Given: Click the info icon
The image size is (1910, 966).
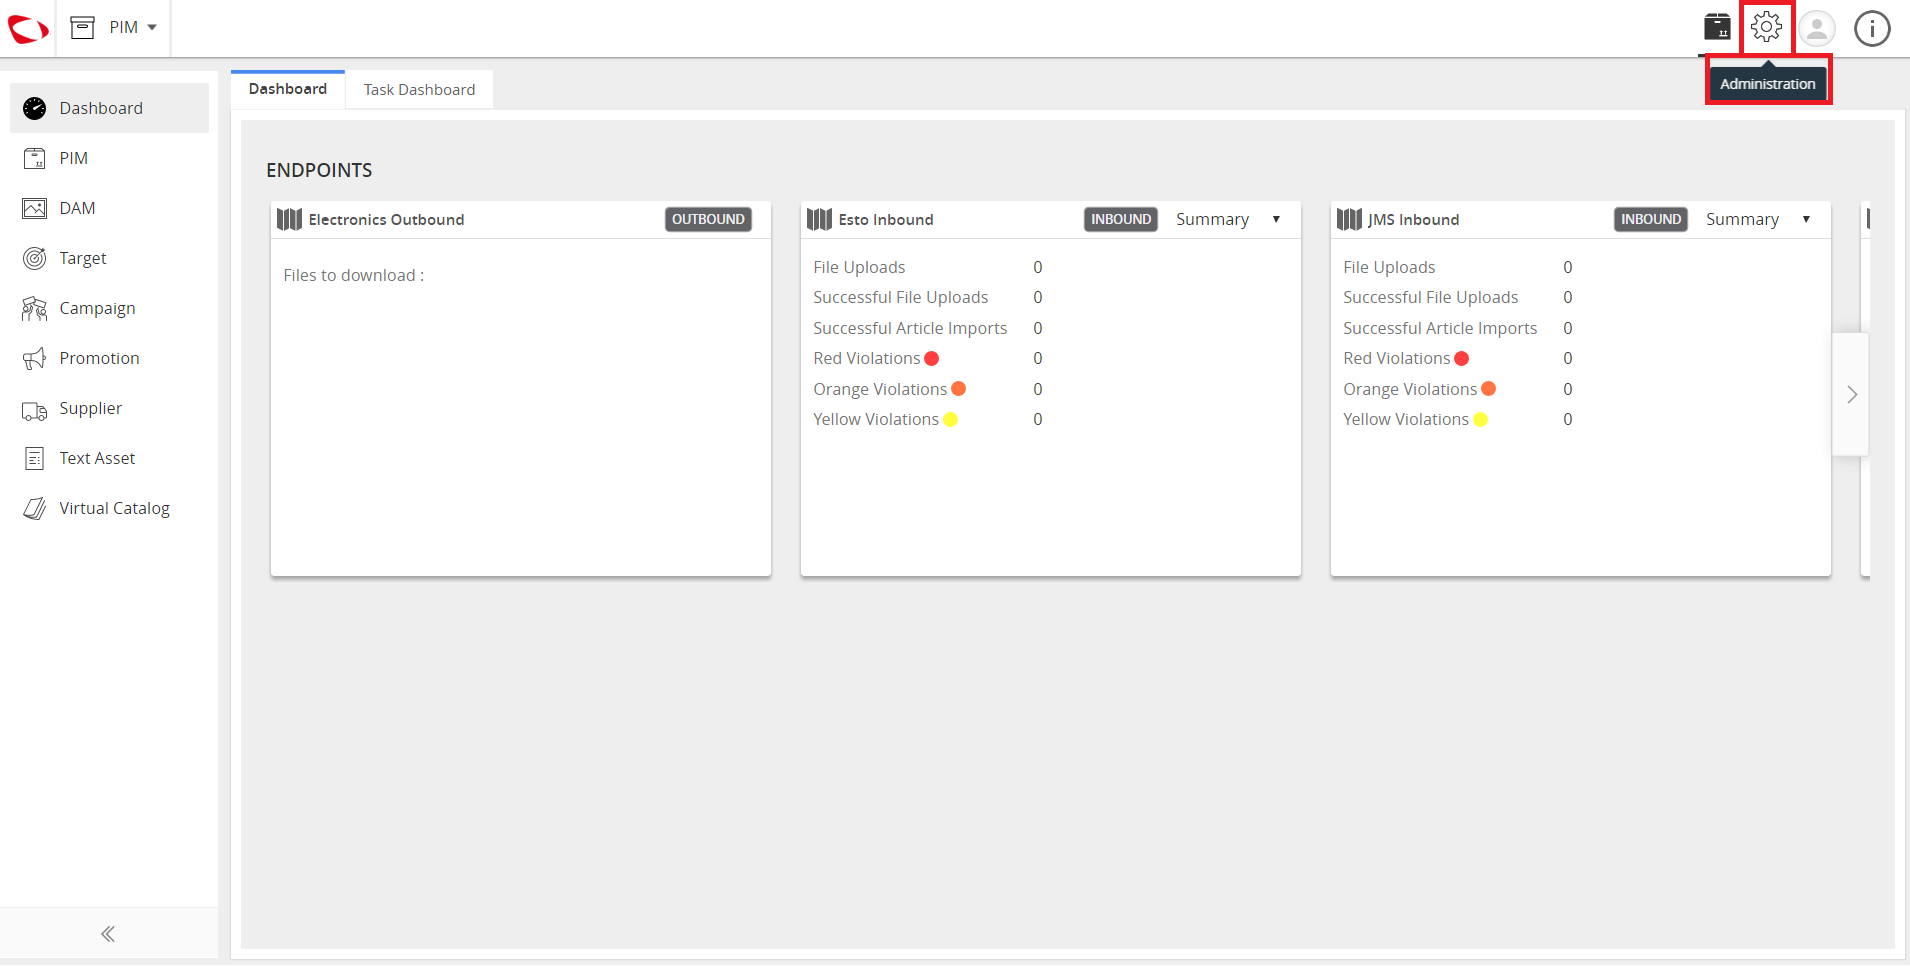Looking at the screenshot, I should [1872, 28].
